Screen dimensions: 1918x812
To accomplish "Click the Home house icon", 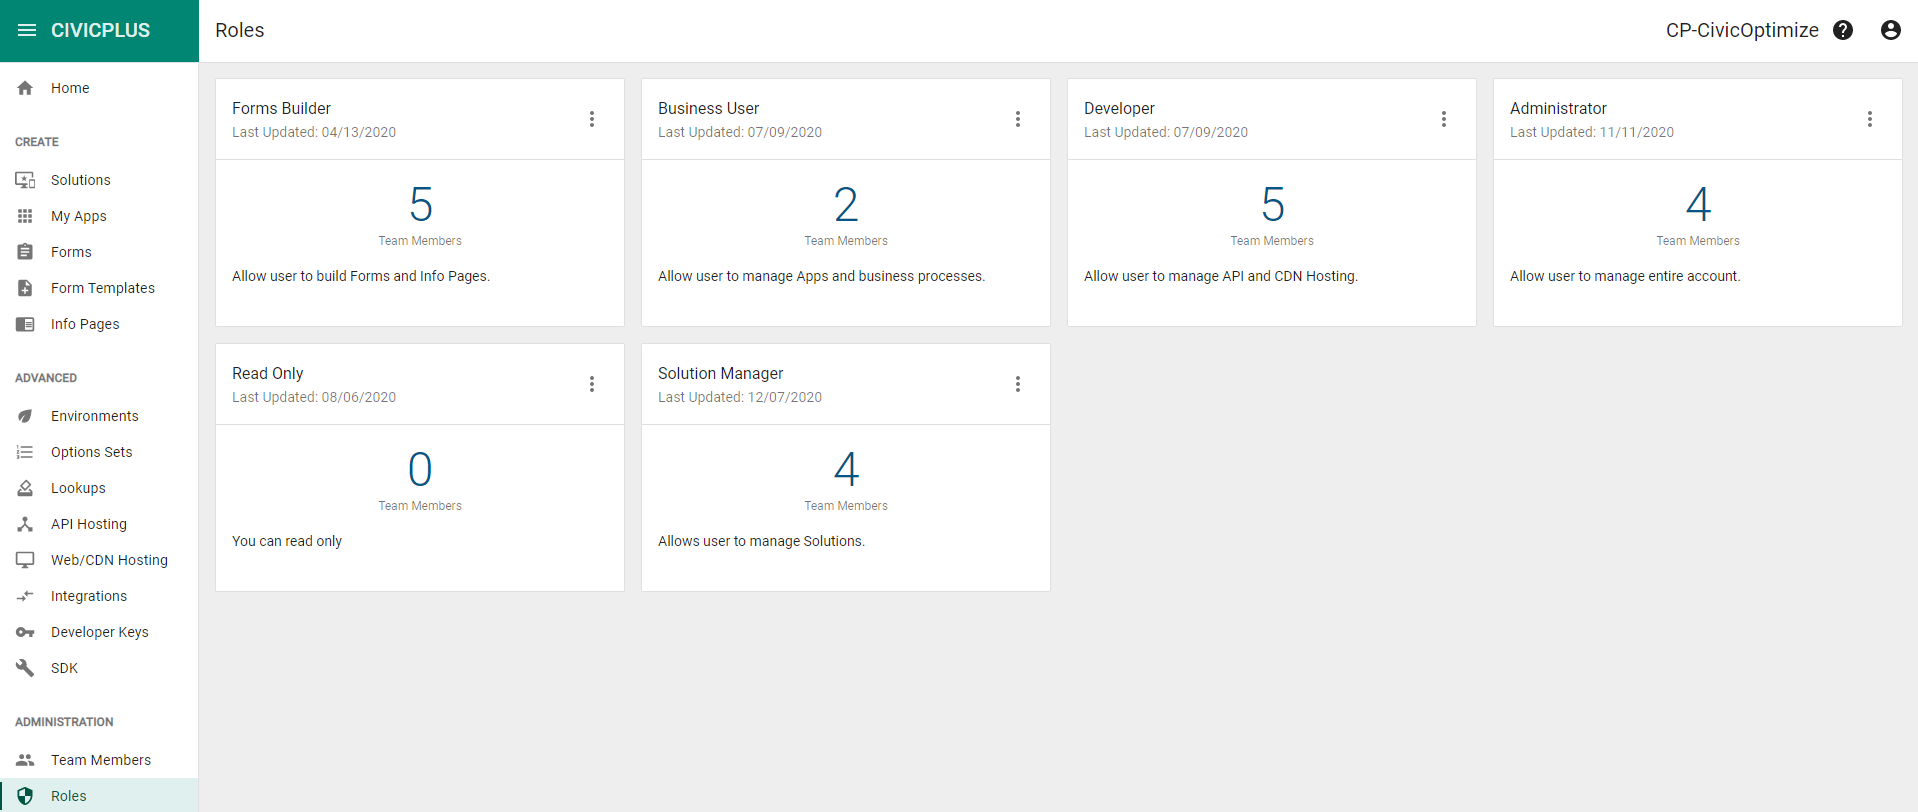I will [x=25, y=88].
